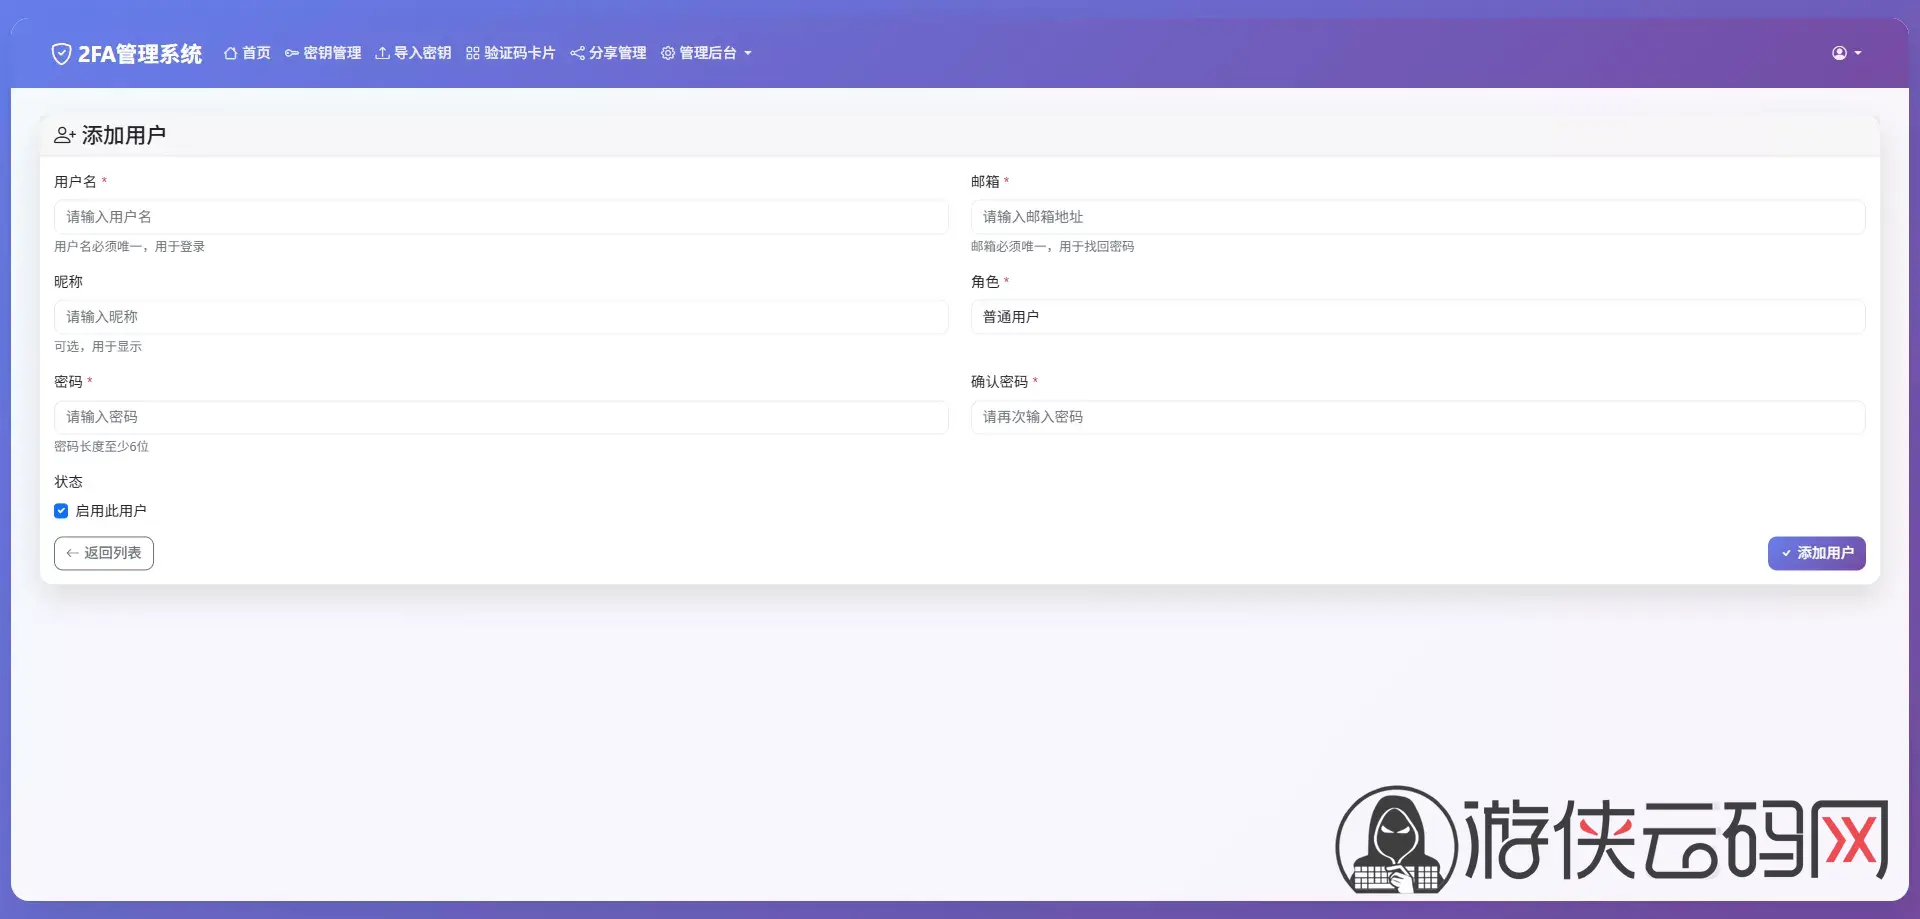
Task: Click the gear icon for 管理后台
Action: (668, 53)
